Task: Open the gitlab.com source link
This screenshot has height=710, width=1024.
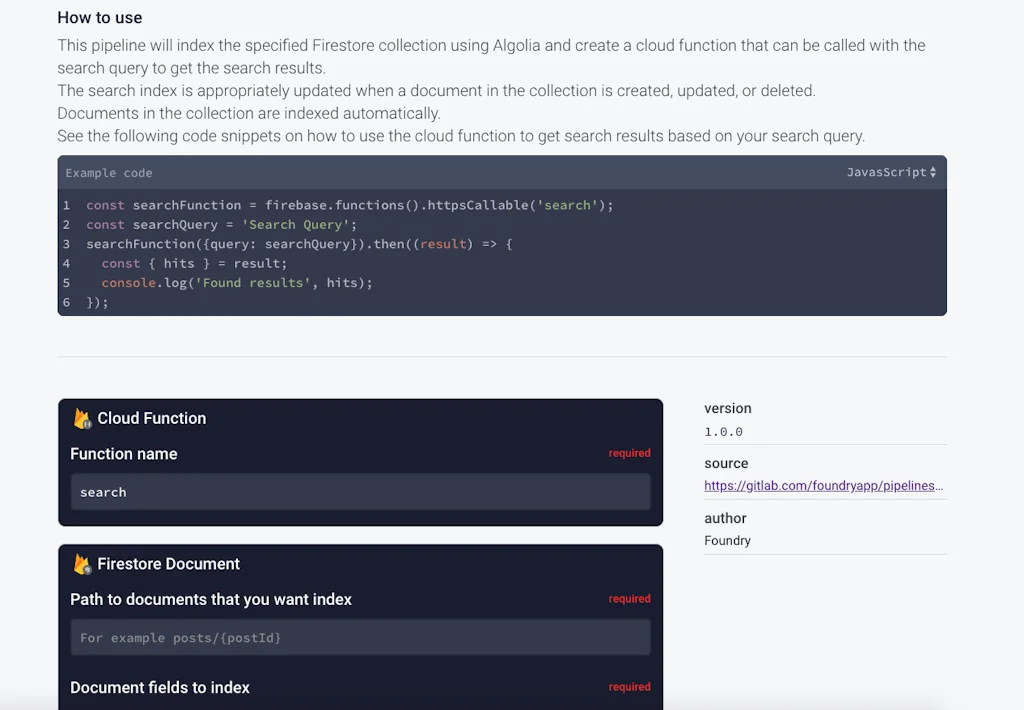Action: click(x=823, y=486)
